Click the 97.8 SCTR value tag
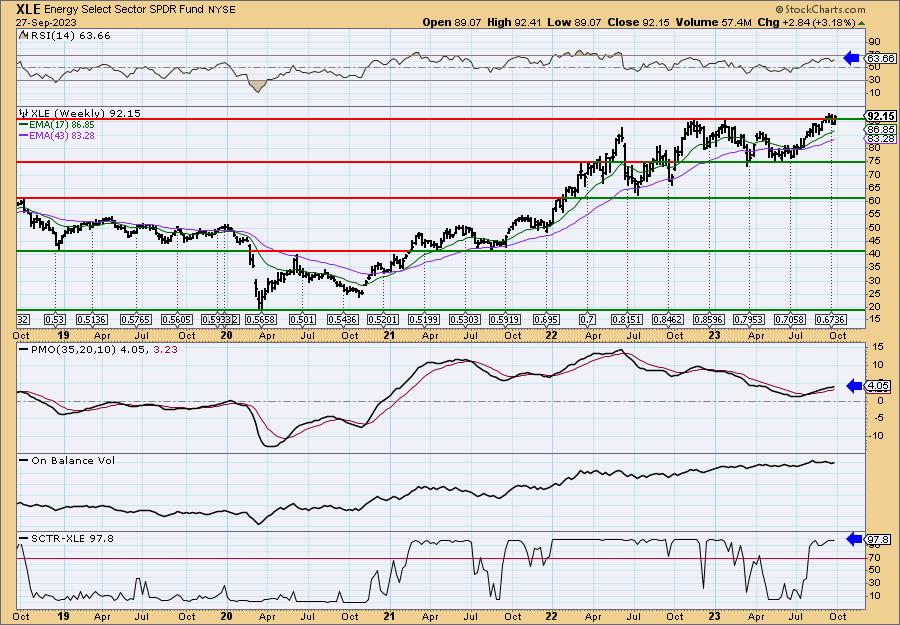The image size is (900, 625). tap(879, 539)
